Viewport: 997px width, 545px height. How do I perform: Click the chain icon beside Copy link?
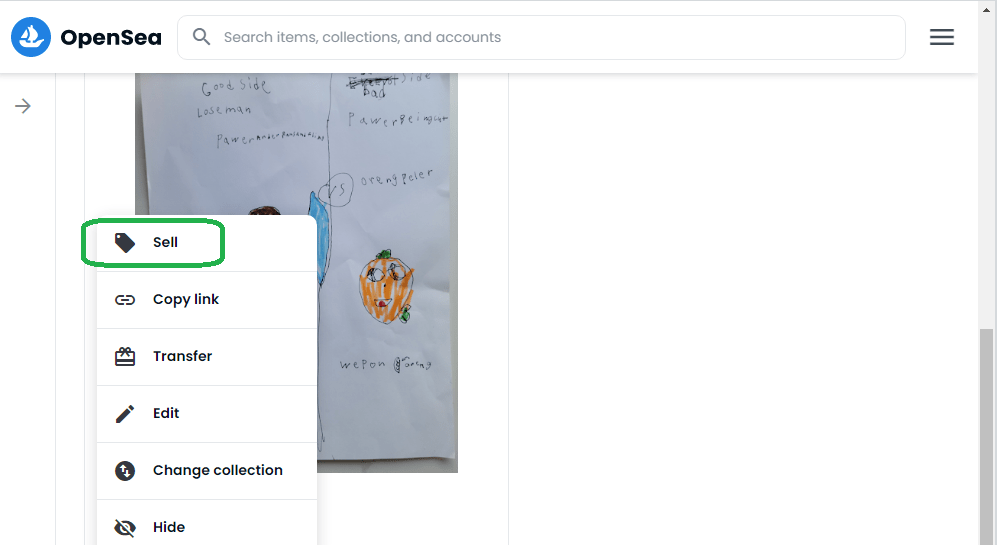[125, 300]
